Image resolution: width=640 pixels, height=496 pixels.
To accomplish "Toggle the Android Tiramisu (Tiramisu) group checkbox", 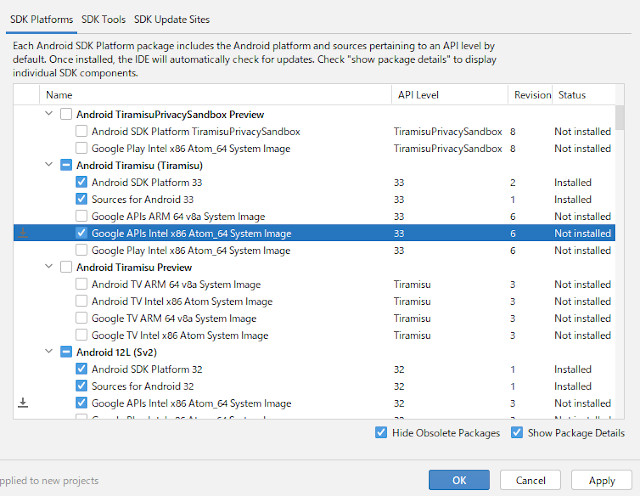I will pyautogui.click(x=66, y=165).
